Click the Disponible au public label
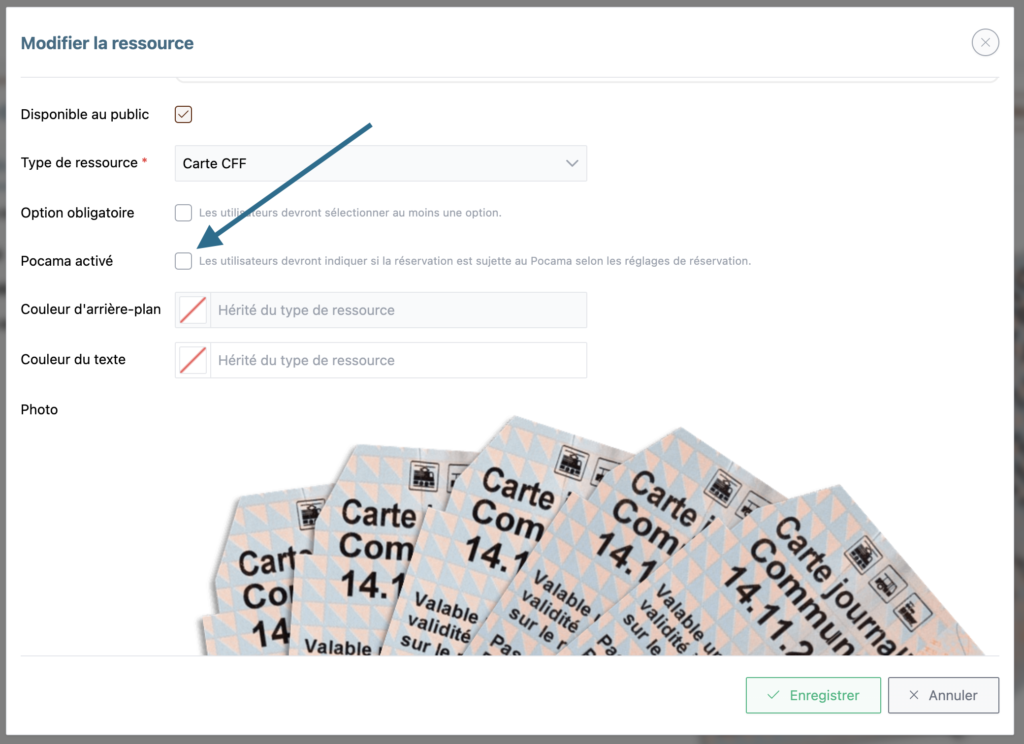The width and height of the screenshot is (1024, 744). tap(85, 114)
